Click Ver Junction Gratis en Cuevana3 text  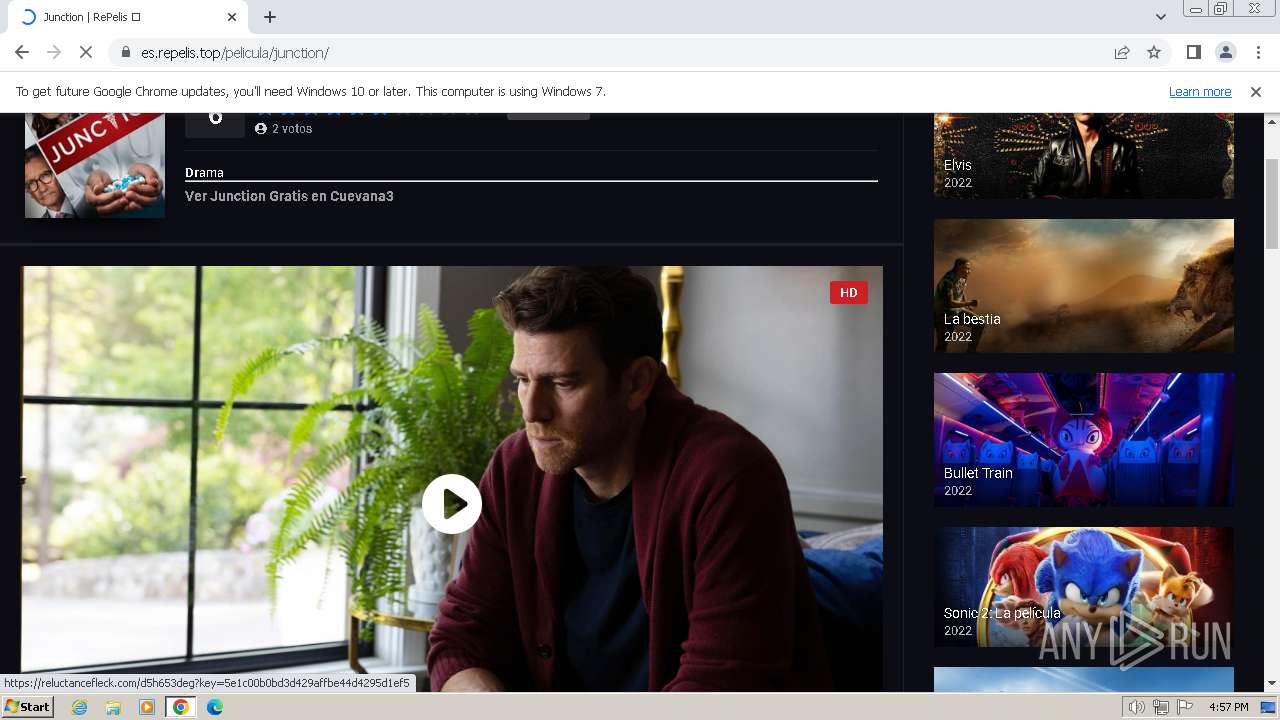tap(289, 196)
